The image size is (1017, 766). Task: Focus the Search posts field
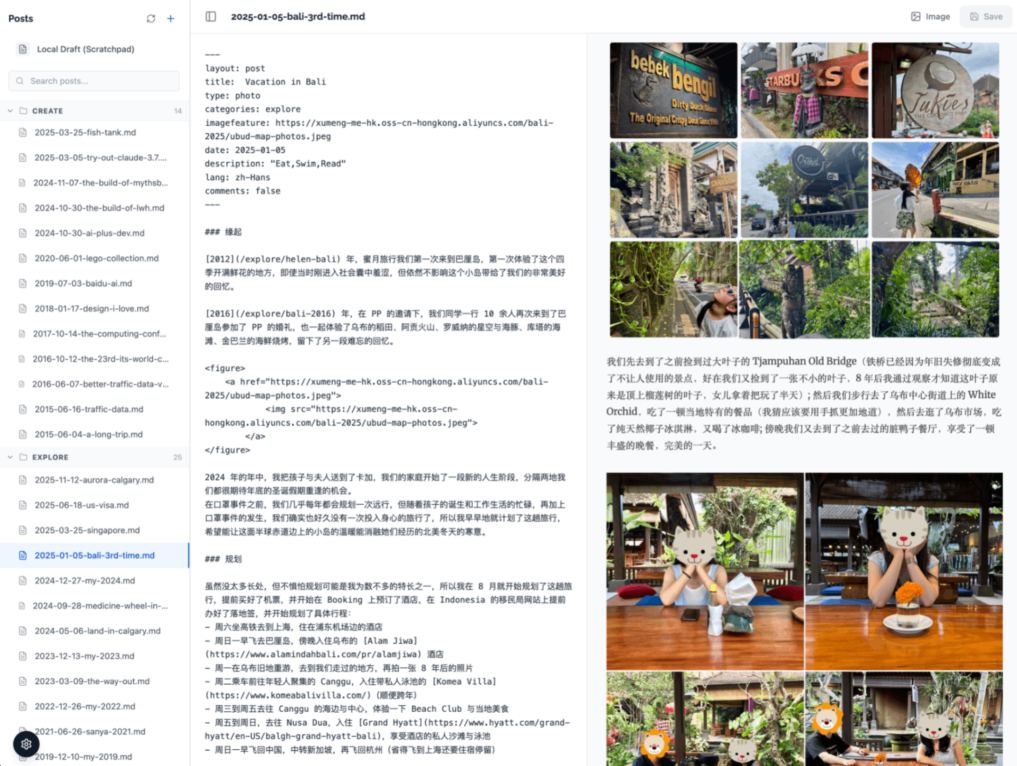[94, 81]
